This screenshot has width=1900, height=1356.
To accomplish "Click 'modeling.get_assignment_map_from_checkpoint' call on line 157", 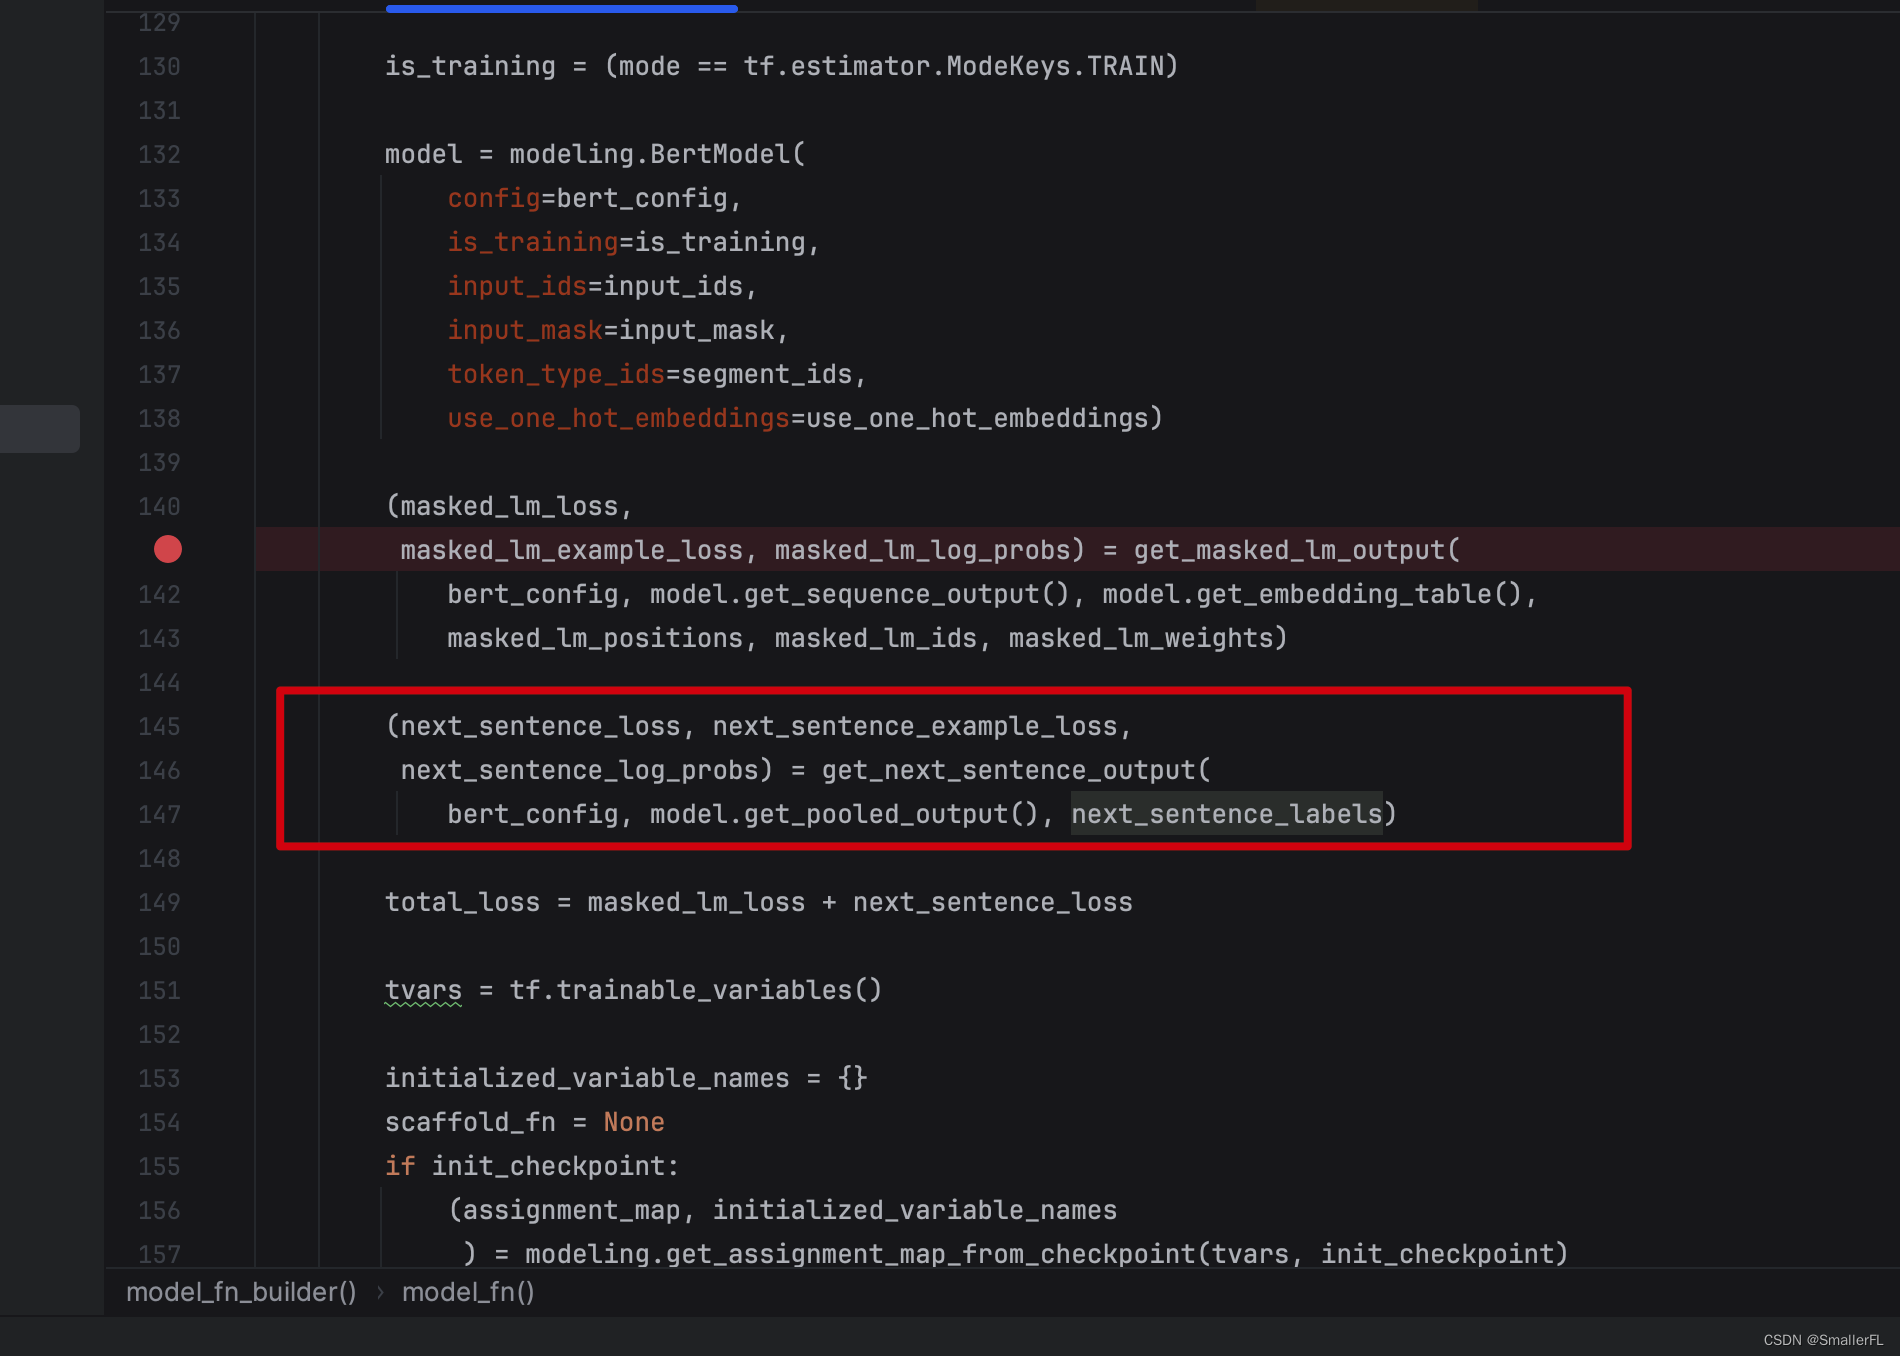I will (x=860, y=1254).
